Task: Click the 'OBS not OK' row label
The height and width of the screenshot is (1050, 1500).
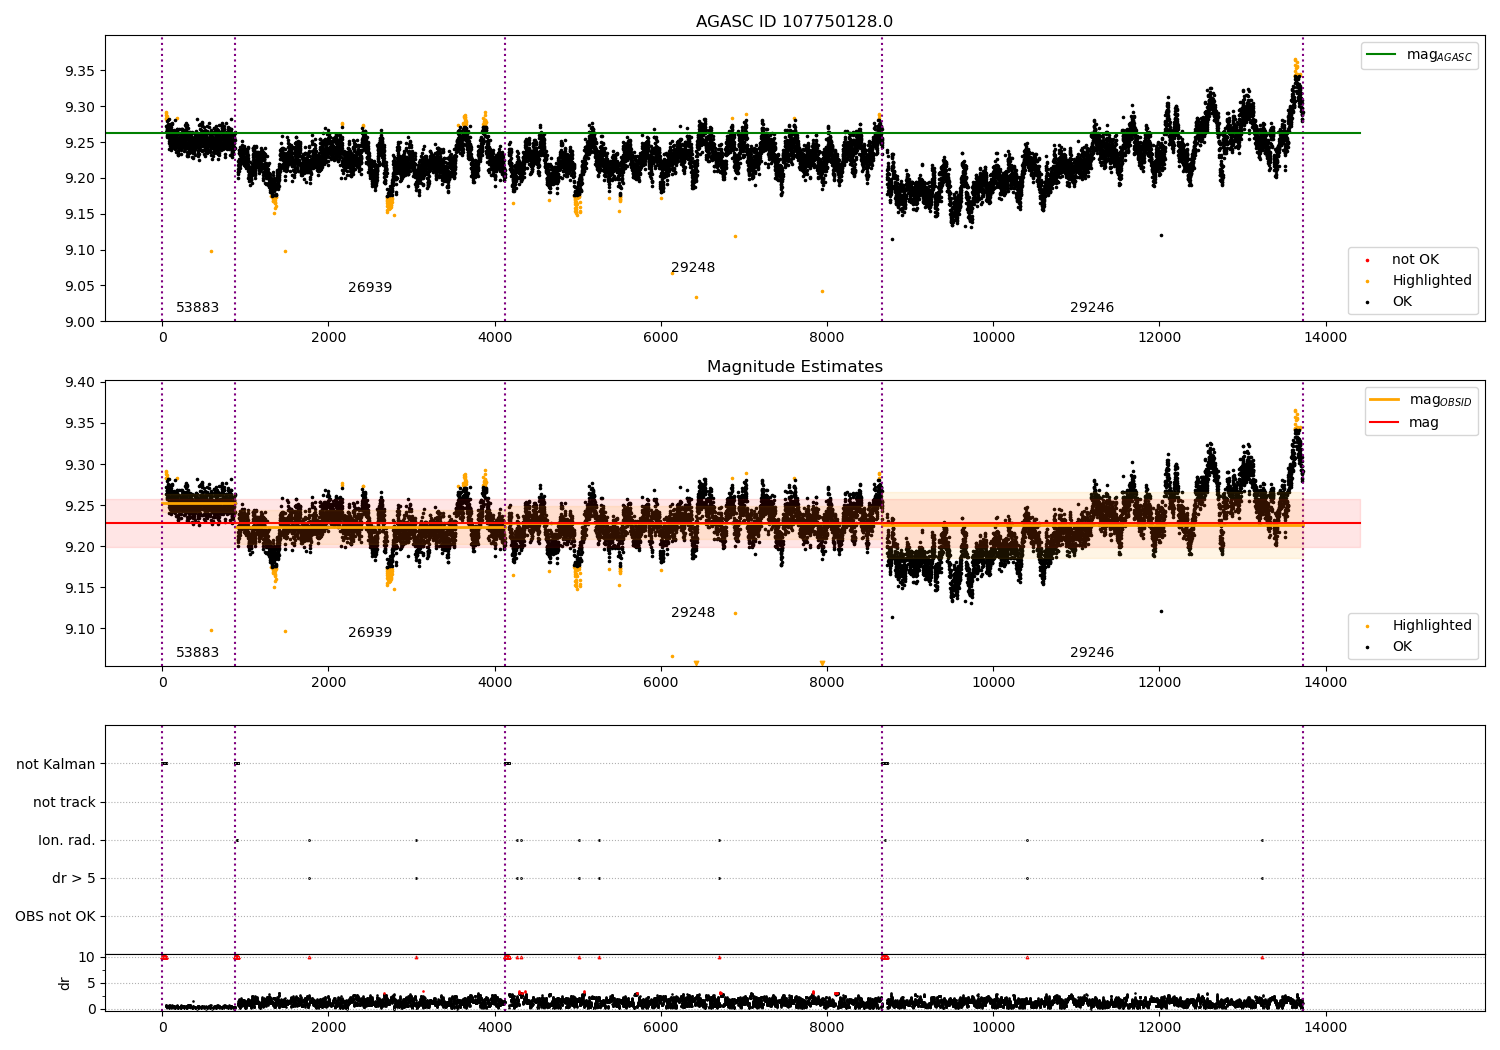Action: [55, 916]
